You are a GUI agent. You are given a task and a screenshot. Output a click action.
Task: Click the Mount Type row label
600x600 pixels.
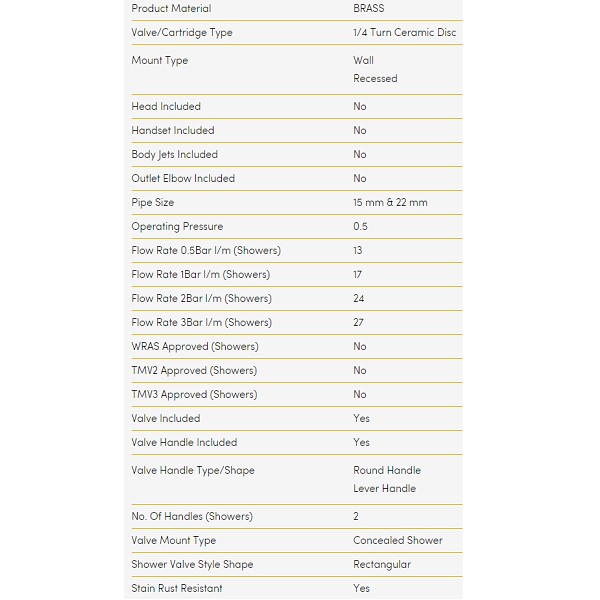click(x=160, y=60)
